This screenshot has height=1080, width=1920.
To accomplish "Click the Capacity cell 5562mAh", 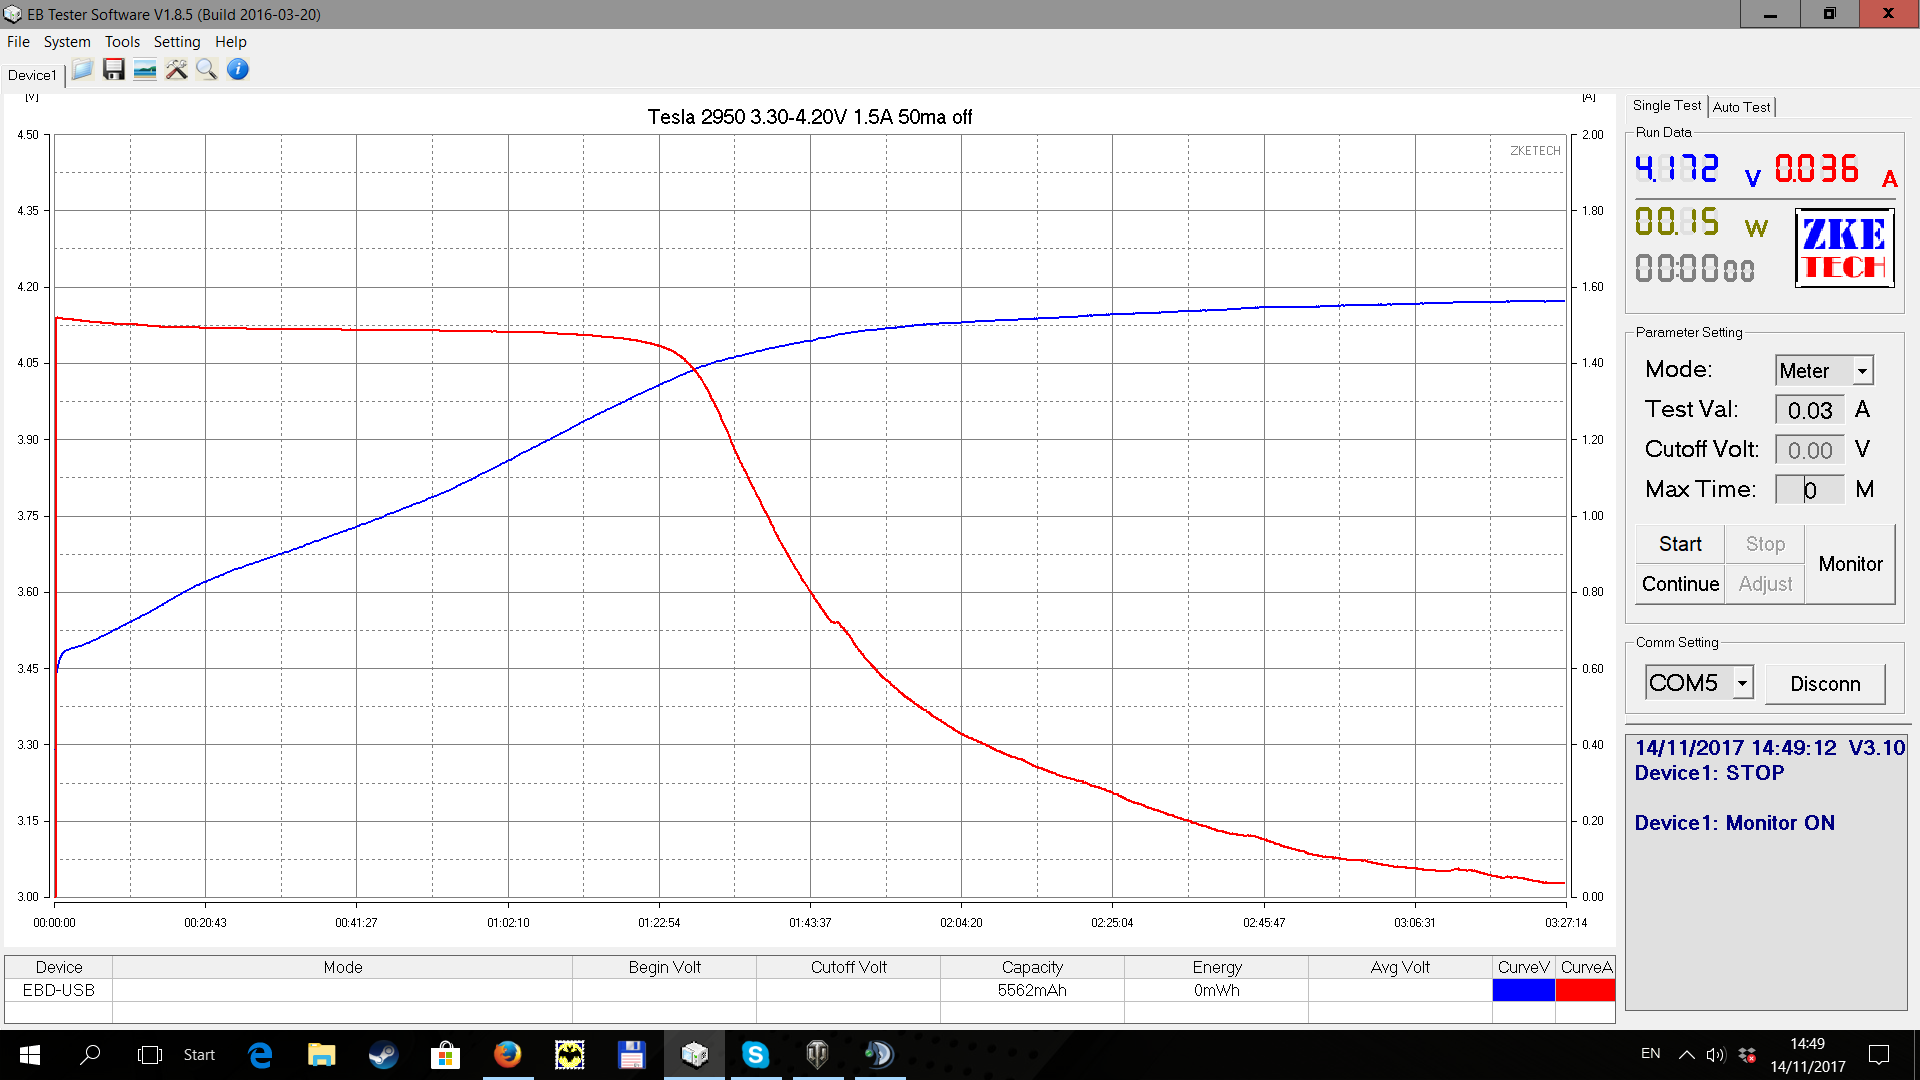I will pyautogui.click(x=1032, y=990).
